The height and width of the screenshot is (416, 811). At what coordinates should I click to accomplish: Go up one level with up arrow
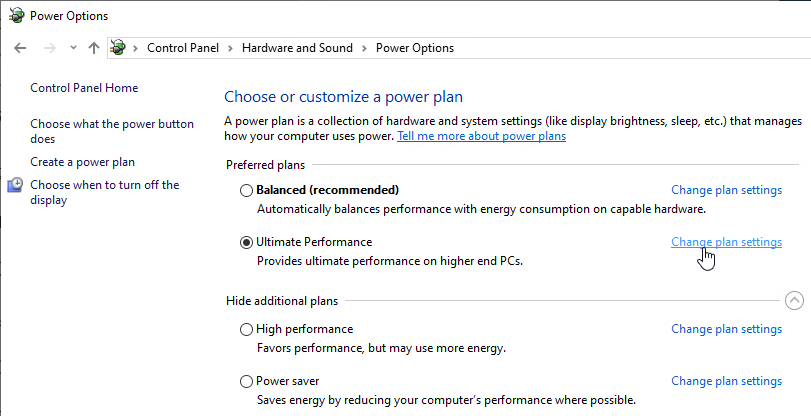tap(94, 48)
